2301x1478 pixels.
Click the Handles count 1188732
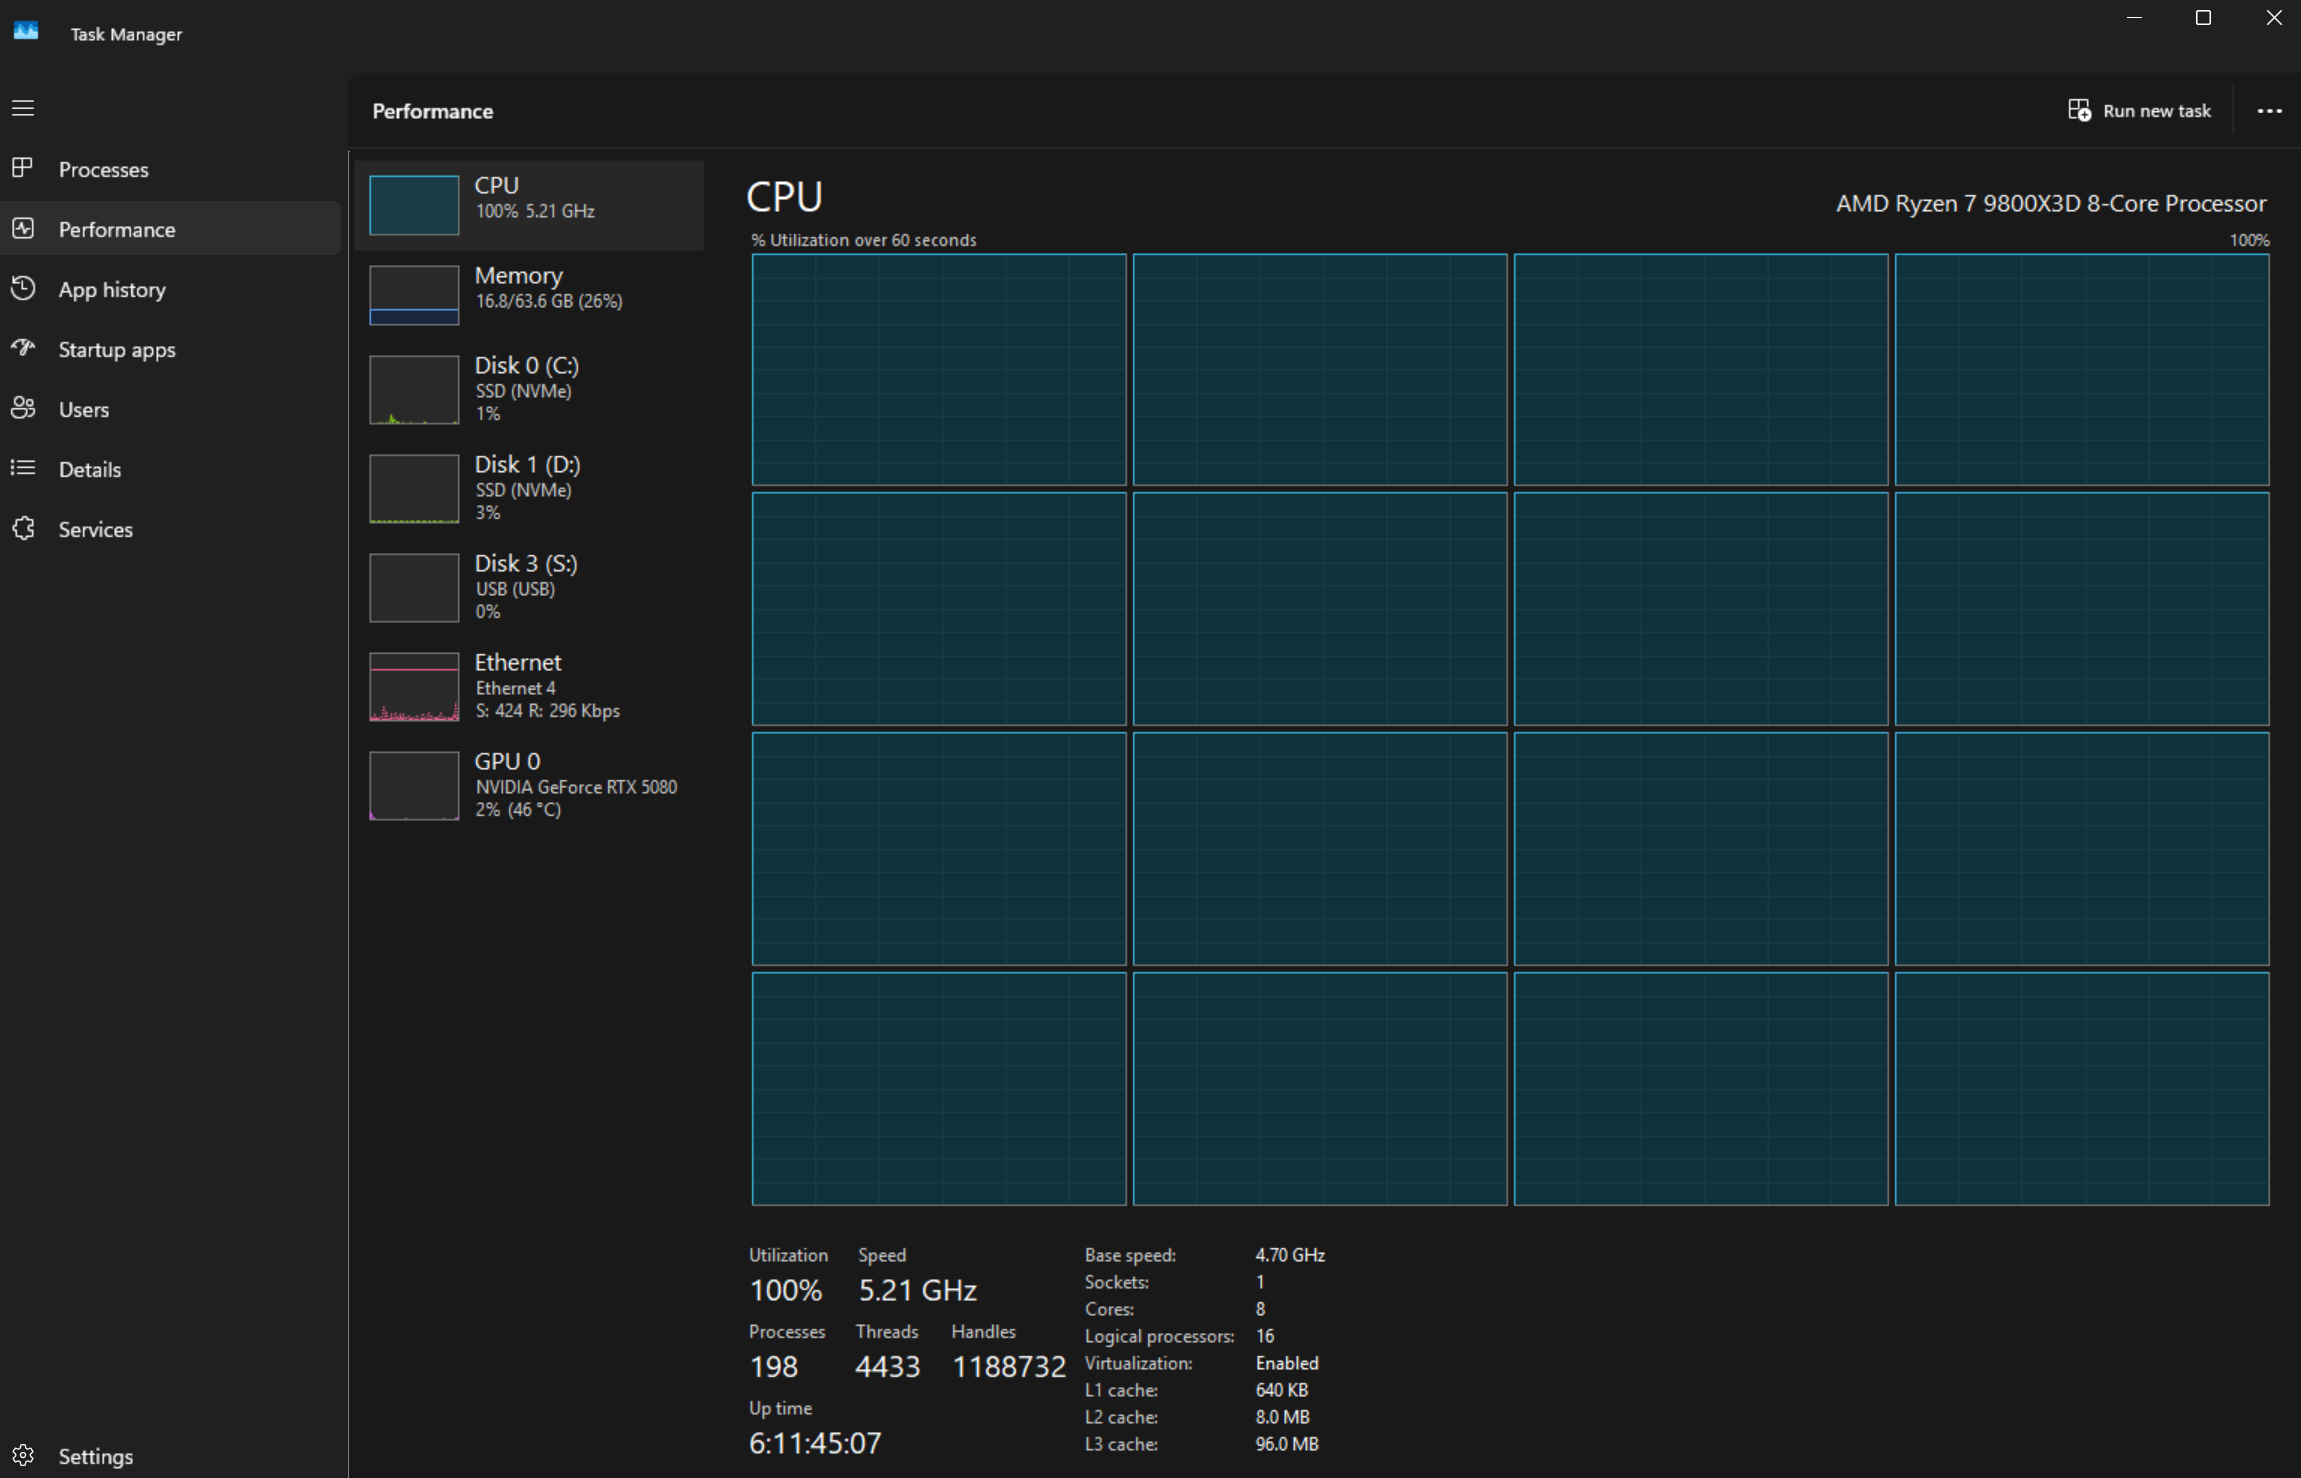[1009, 1366]
